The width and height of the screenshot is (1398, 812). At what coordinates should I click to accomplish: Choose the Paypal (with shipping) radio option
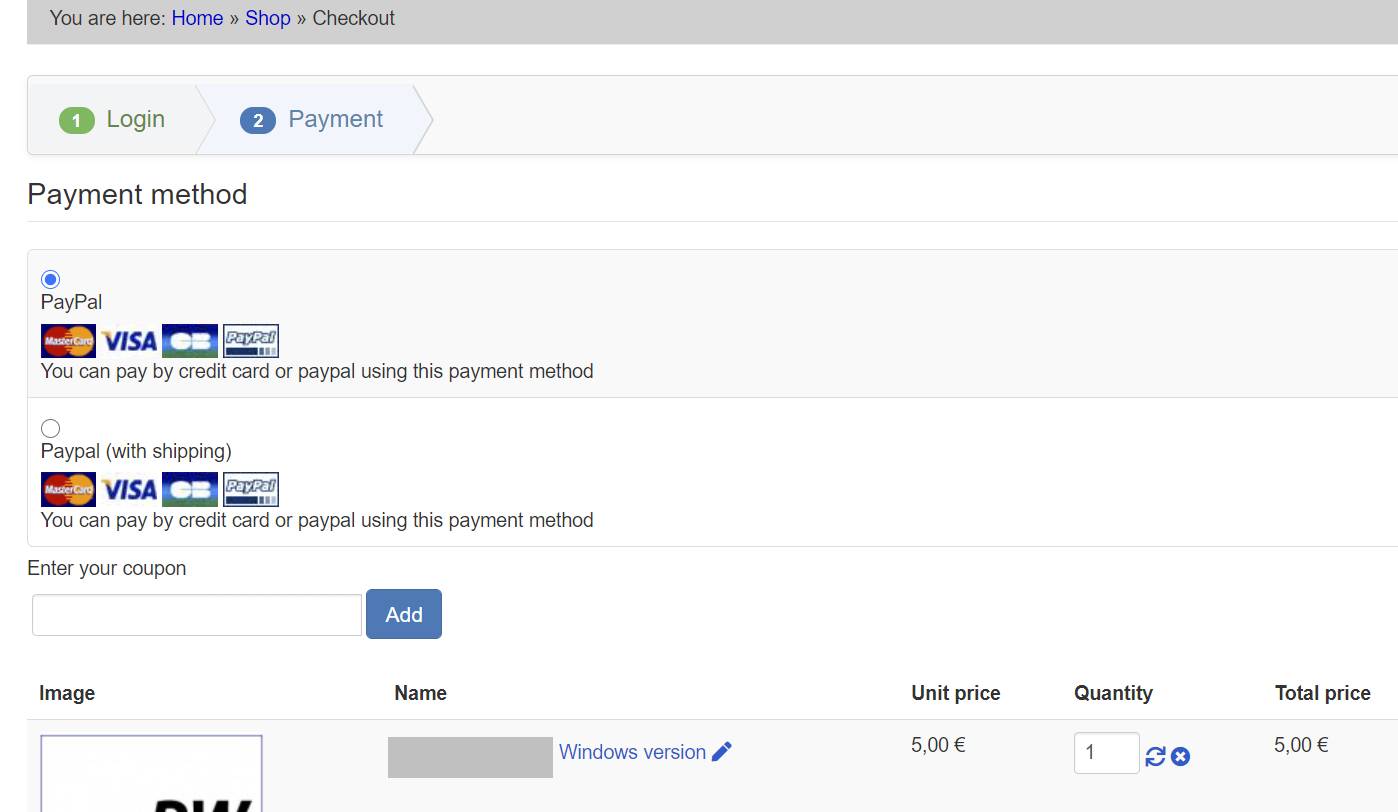[x=50, y=428]
